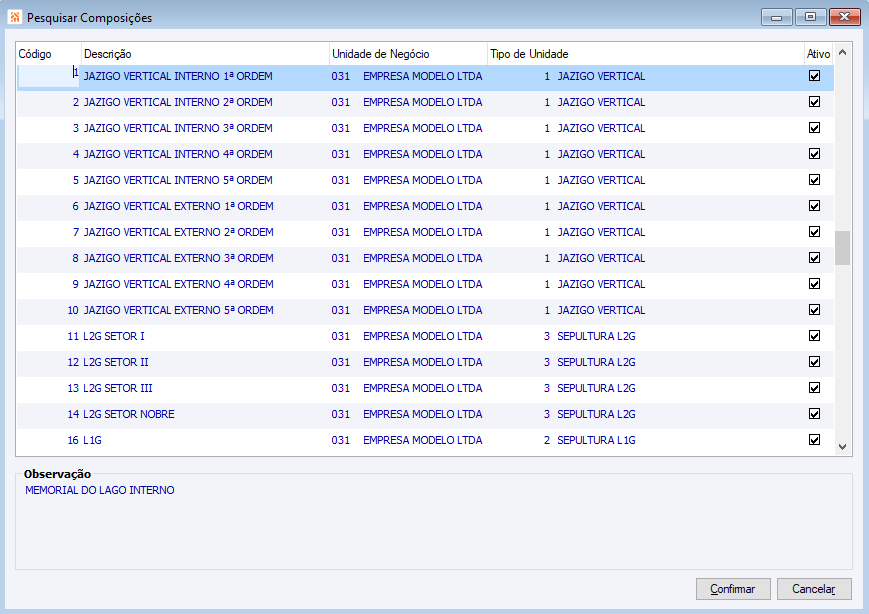The height and width of the screenshot is (614, 869).
Task: Sort by the Código column header
Action: coord(49,54)
